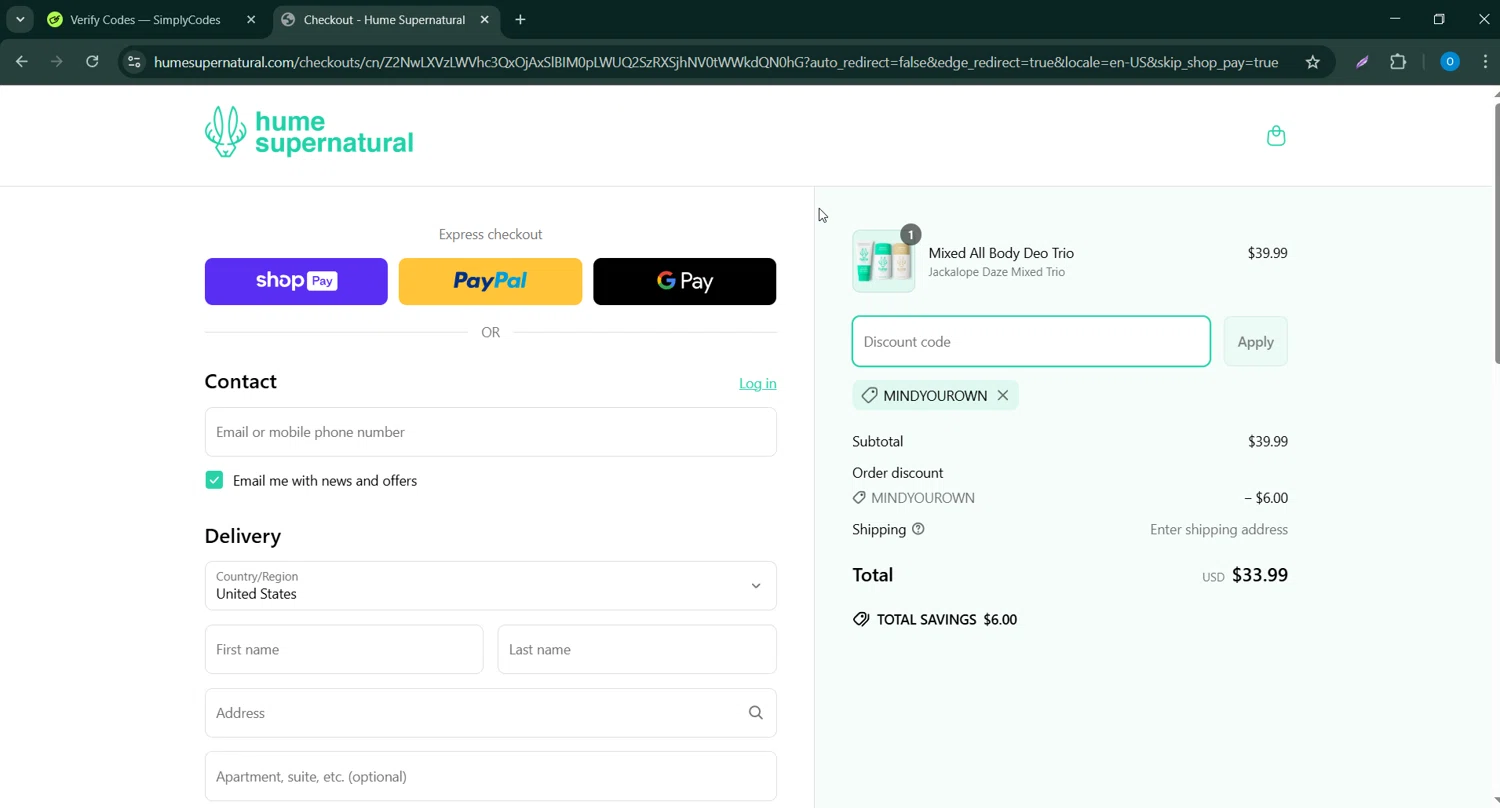Click the browser address bar URL

pos(716,62)
